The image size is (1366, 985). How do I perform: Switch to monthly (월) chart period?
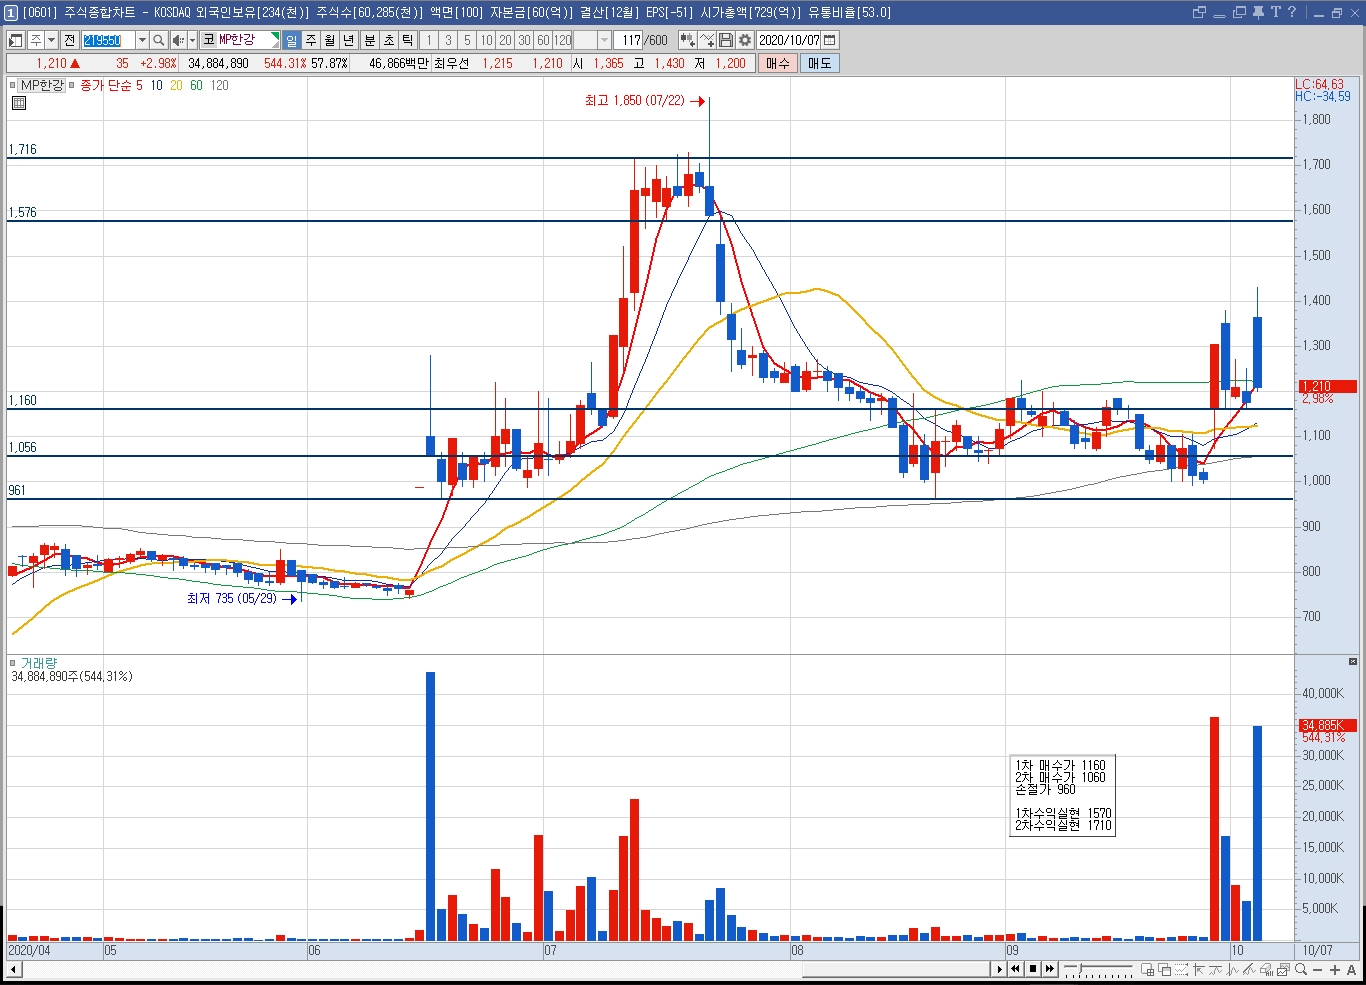click(329, 40)
